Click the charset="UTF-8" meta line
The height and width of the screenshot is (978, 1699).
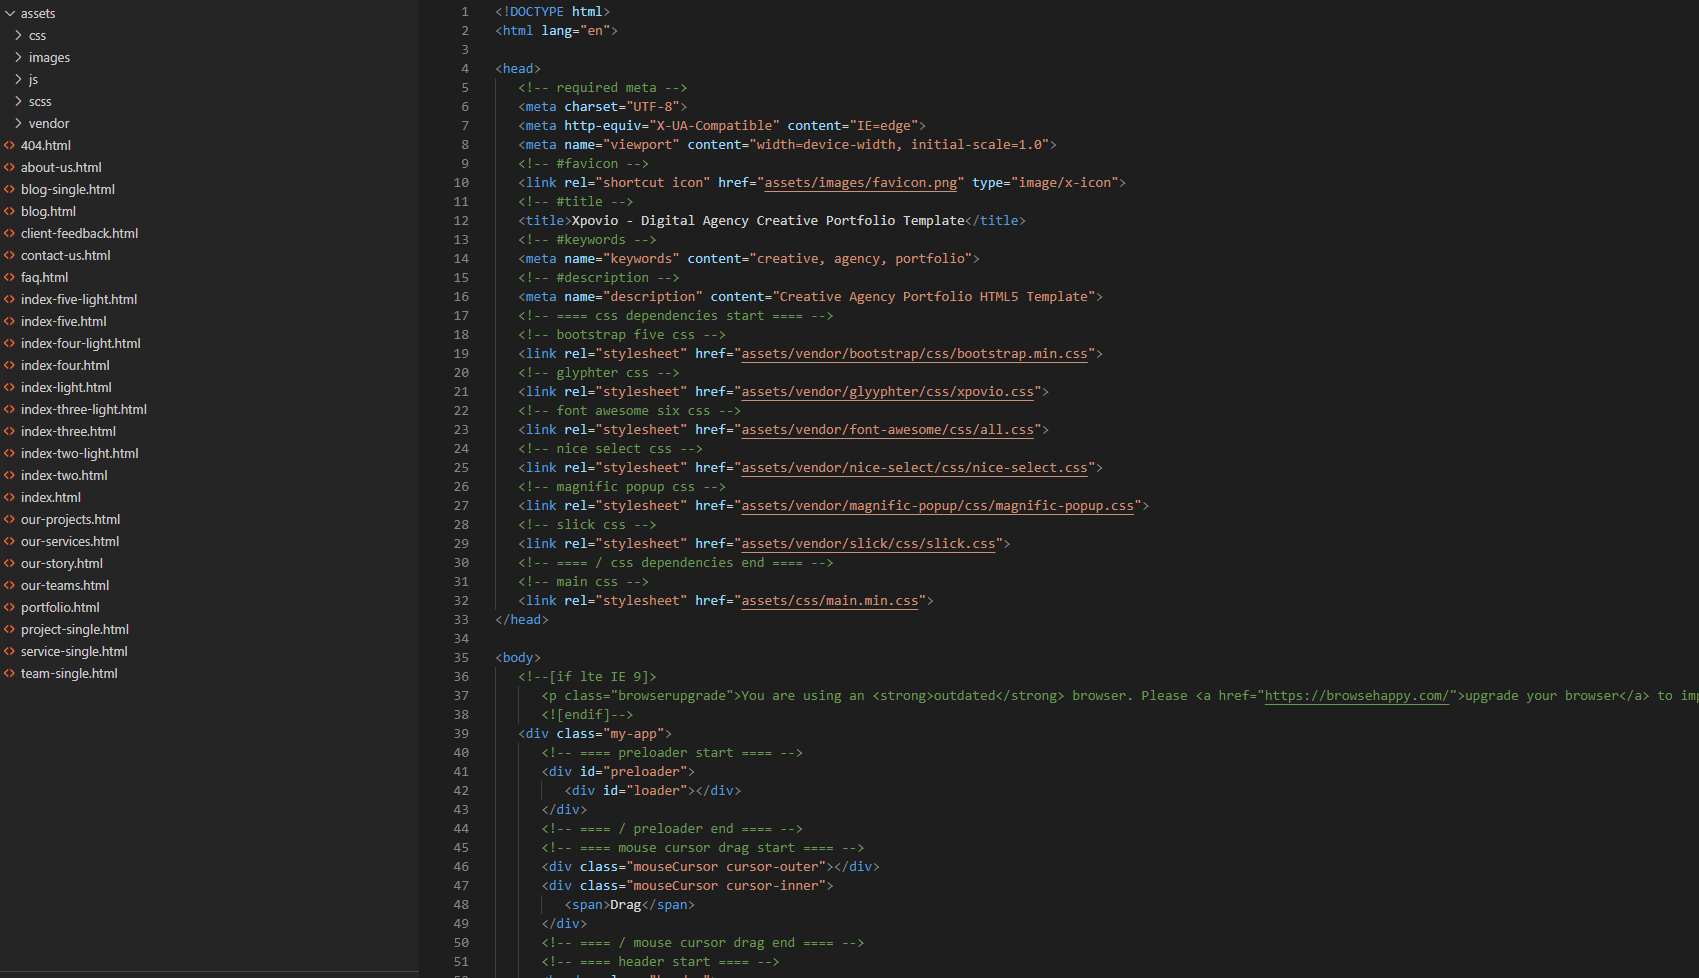(x=603, y=106)
